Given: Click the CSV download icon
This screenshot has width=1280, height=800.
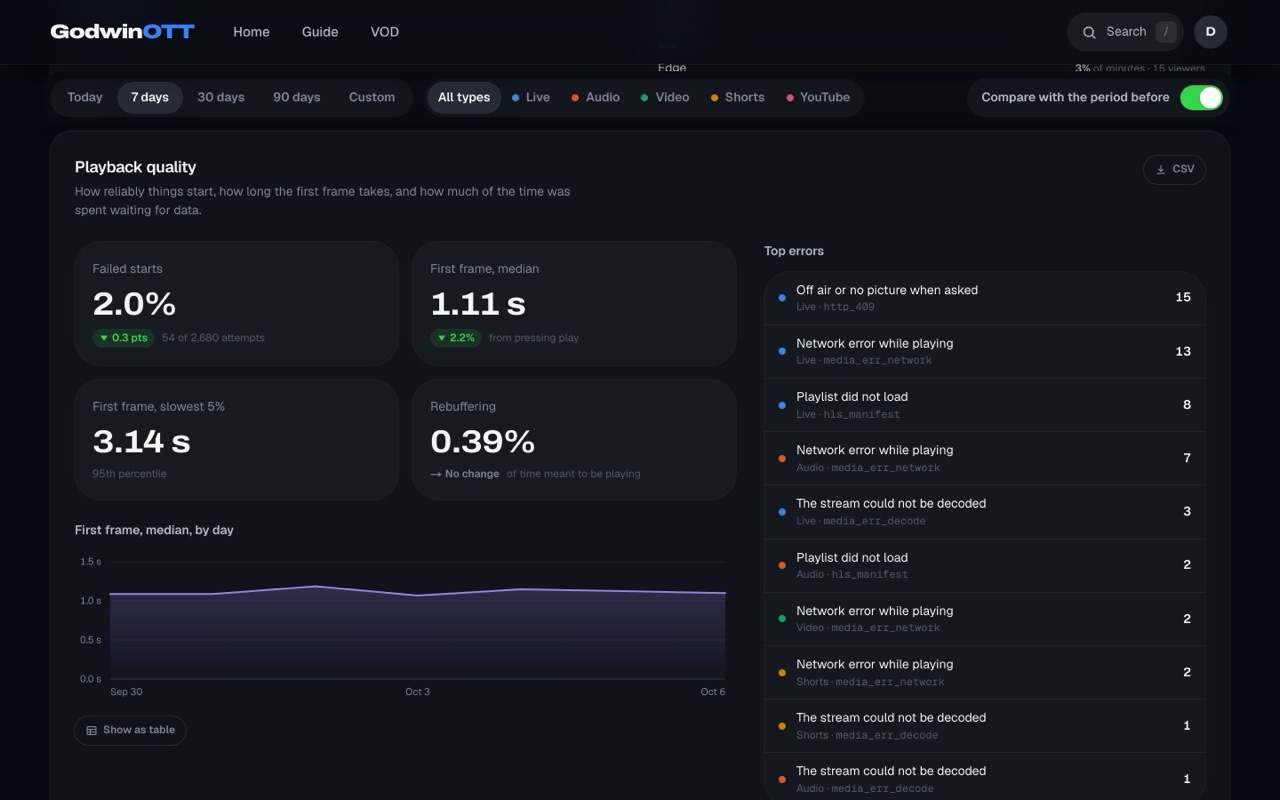Looking at the screenshot, I should tap(1160, 170).
